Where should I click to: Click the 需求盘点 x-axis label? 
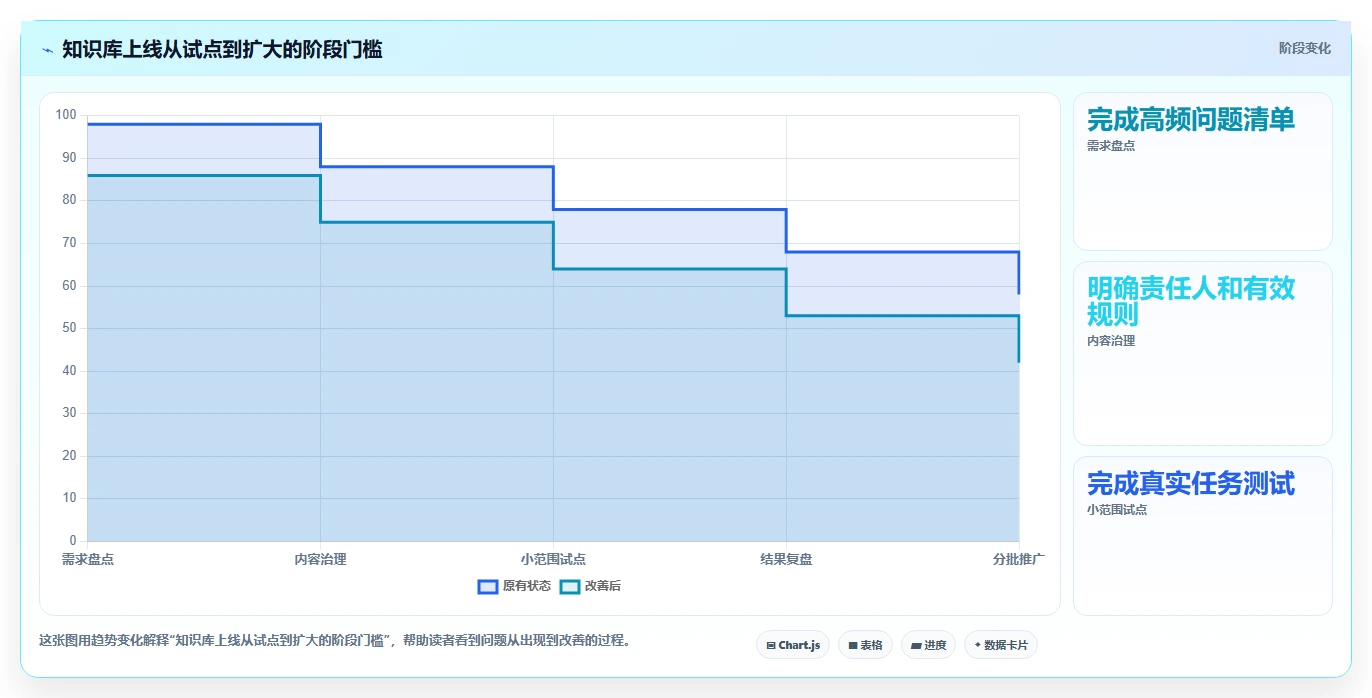[x=88, y=559]
